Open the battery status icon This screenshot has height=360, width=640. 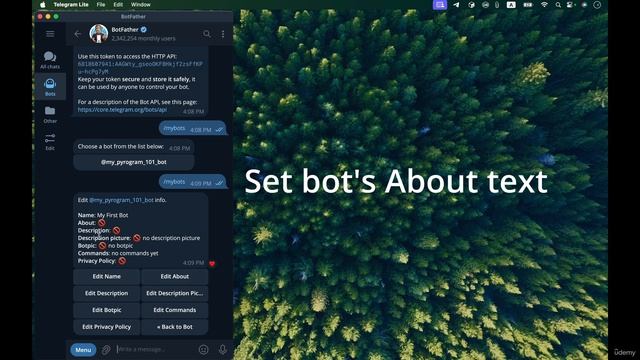click(528, 4)
